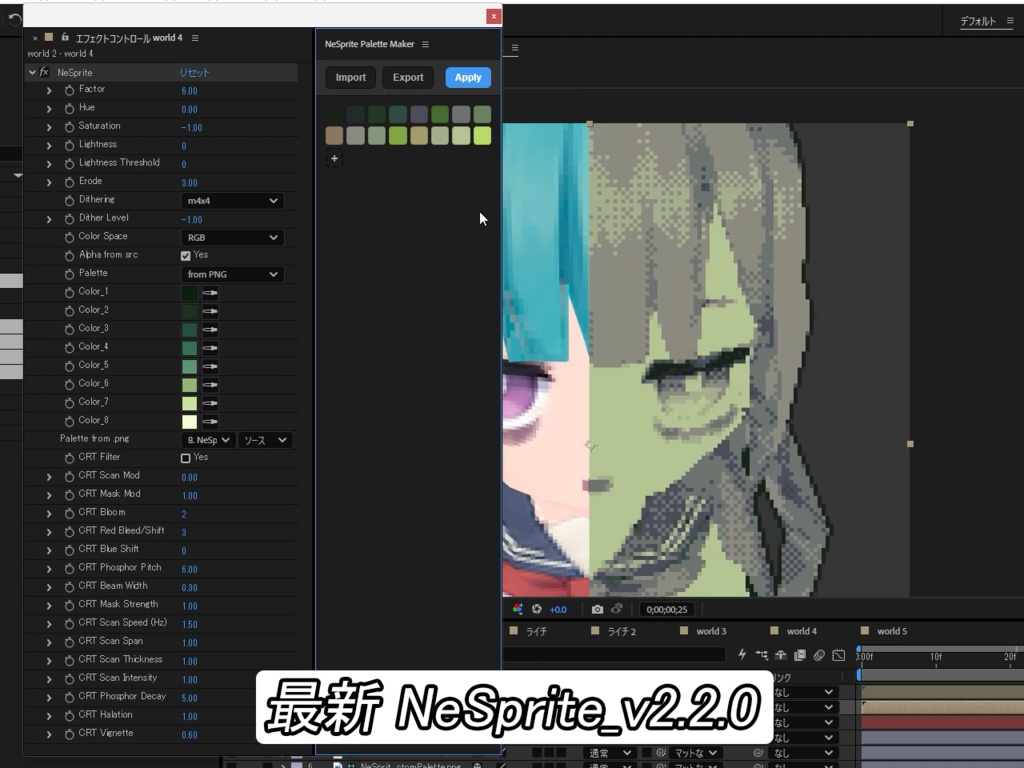Click the show snapshot icon beside camera
This screenshot has width=1024, height=768.
pos(617,609)
